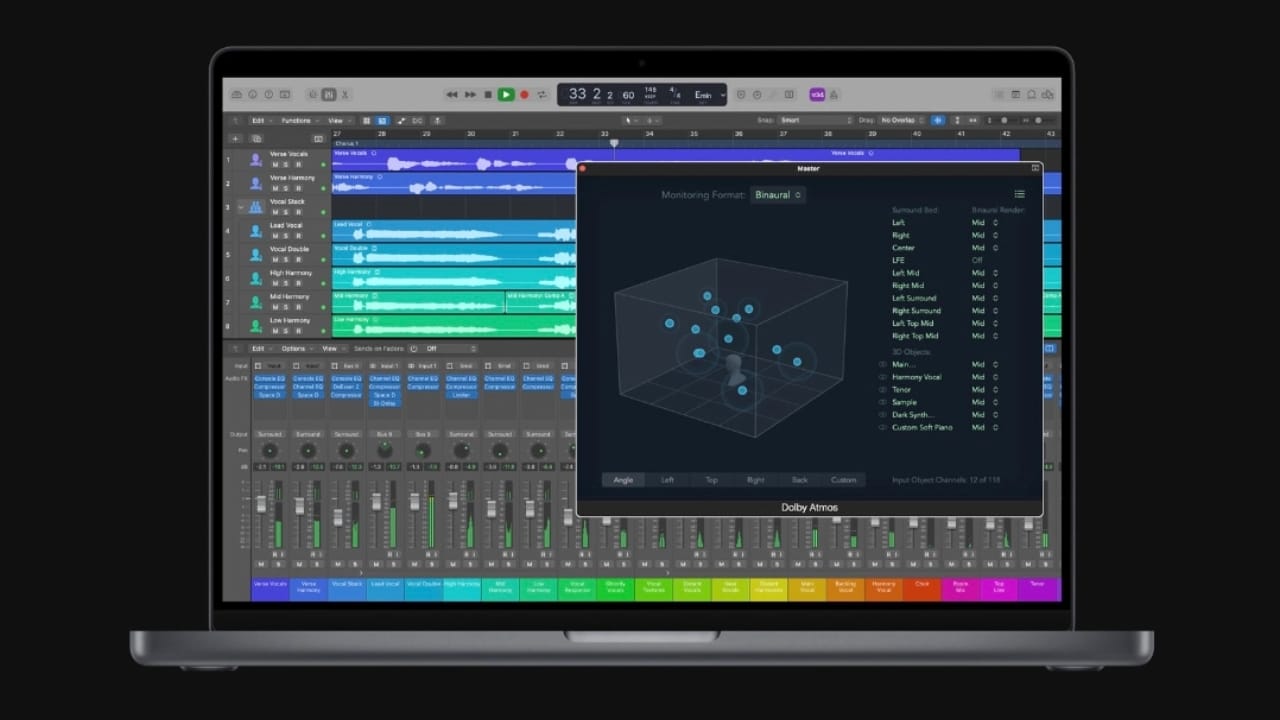
Task: Open Editors with the scissors icon
Action: (x=345, y=94)
